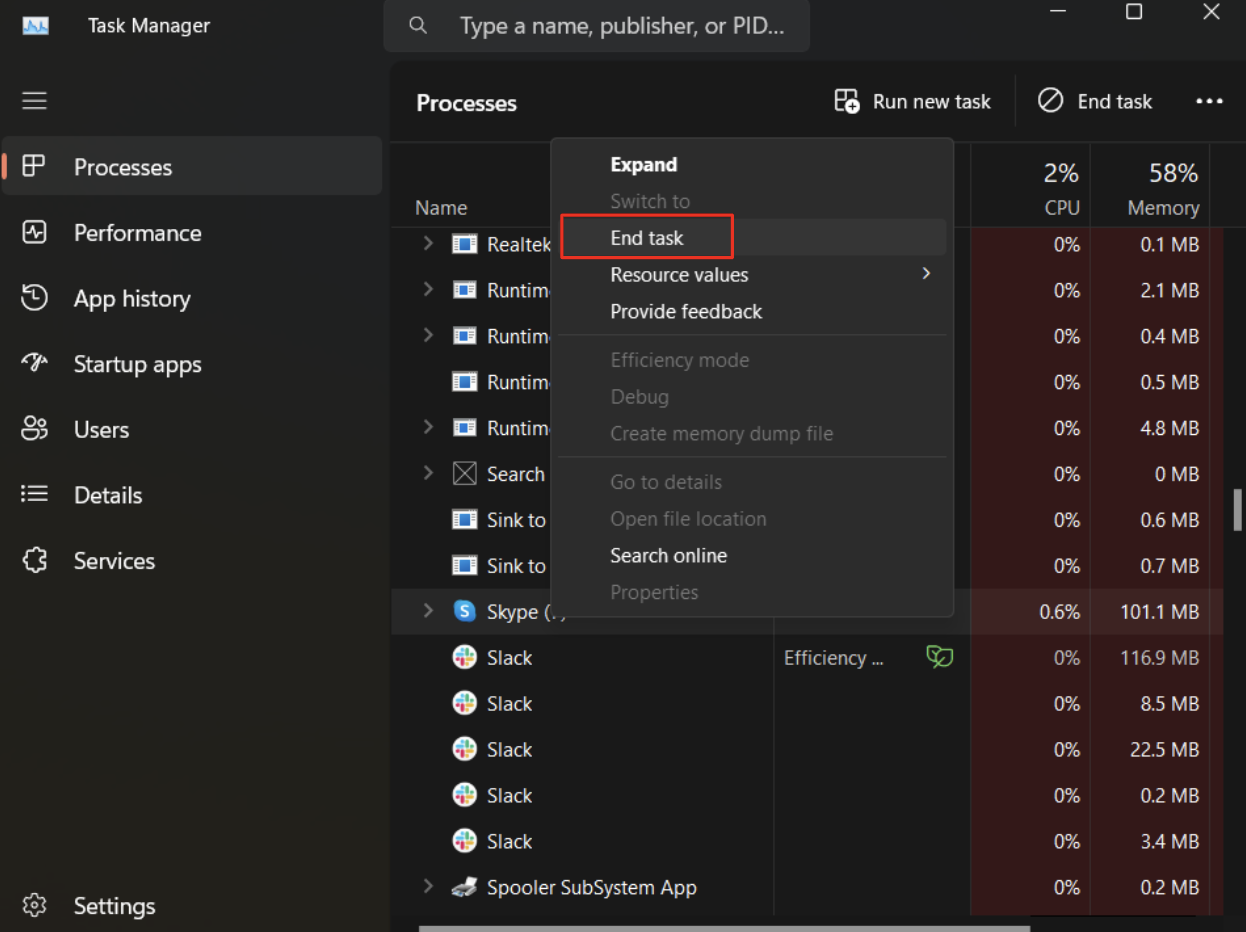Open Startup apps section
This screenshot has height=932, width=1246.
tap(34, 364)
